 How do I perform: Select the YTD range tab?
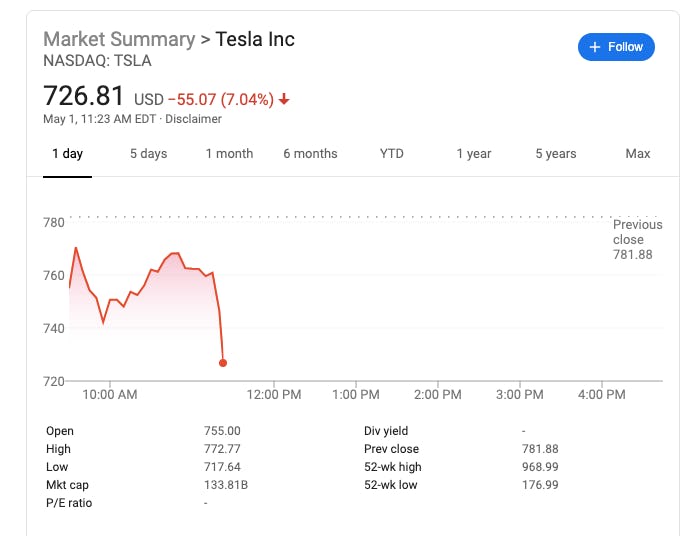click(392, 154)
